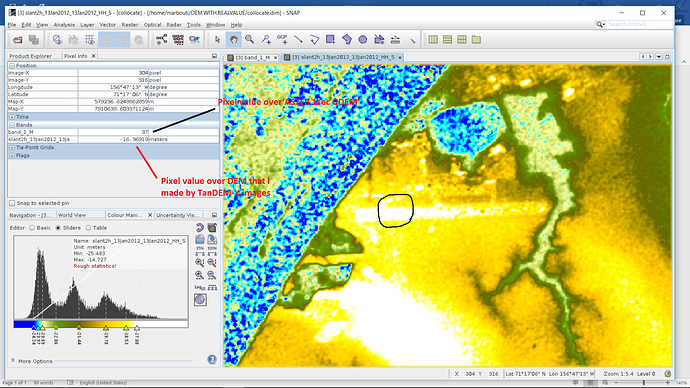Select the Basic editor radio button

pyautogui.click(x=32, y=228)
